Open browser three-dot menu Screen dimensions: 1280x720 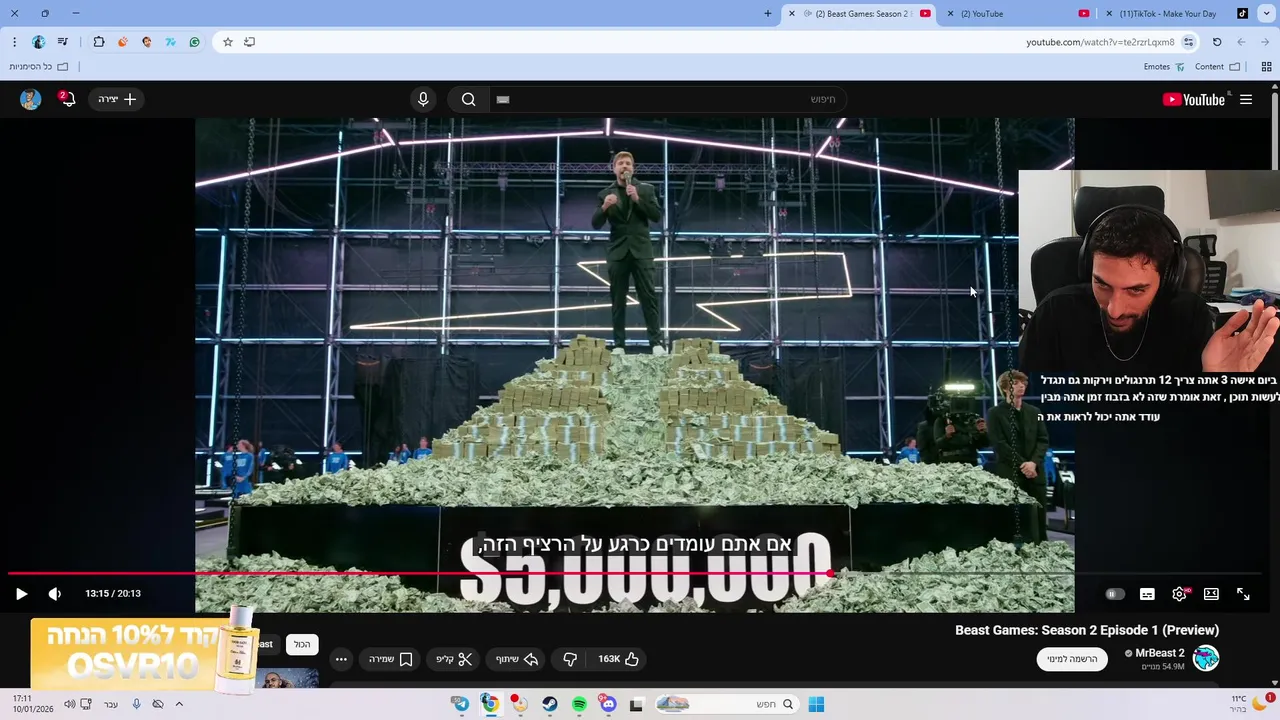[x=14, y=42]
